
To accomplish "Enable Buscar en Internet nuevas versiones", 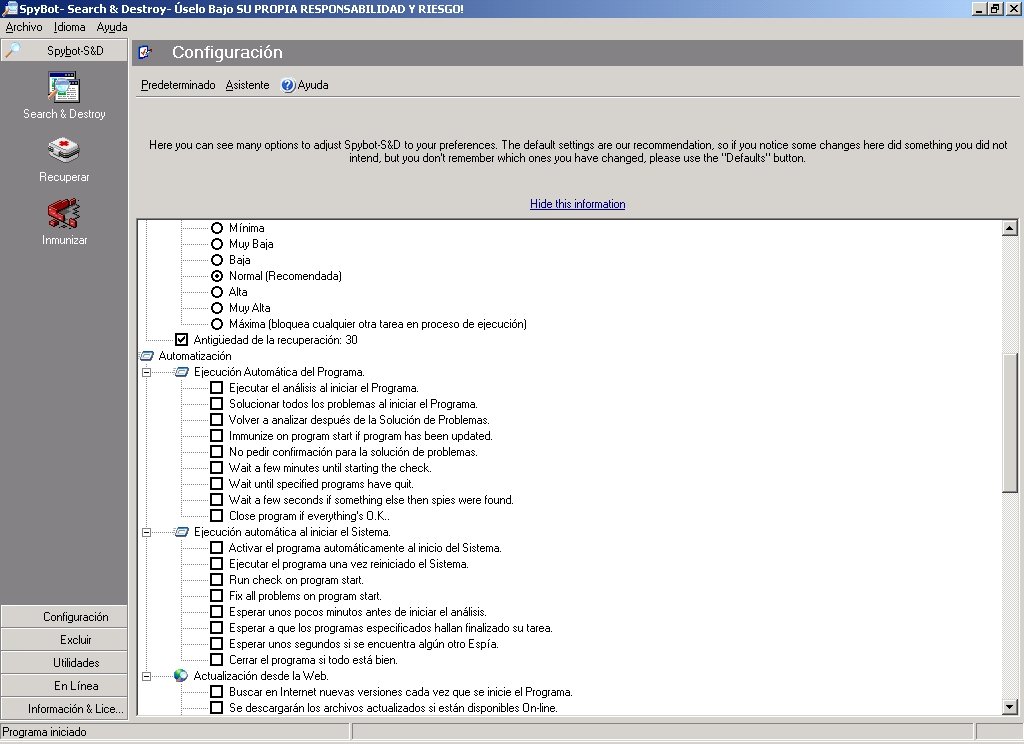I will [217, 692].
